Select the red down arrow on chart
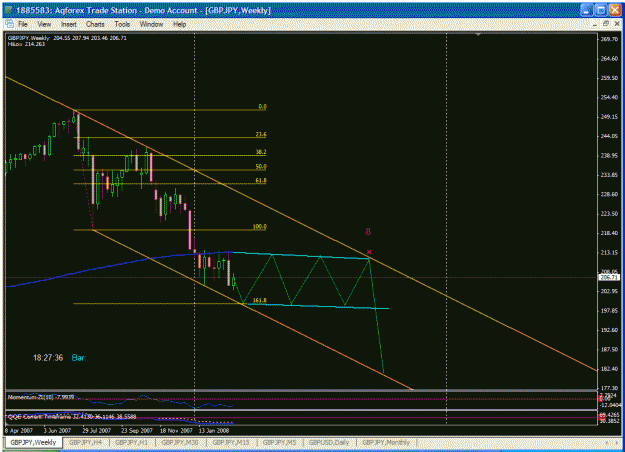This screenshot has width=625, height=452. (x=368, y=232)
